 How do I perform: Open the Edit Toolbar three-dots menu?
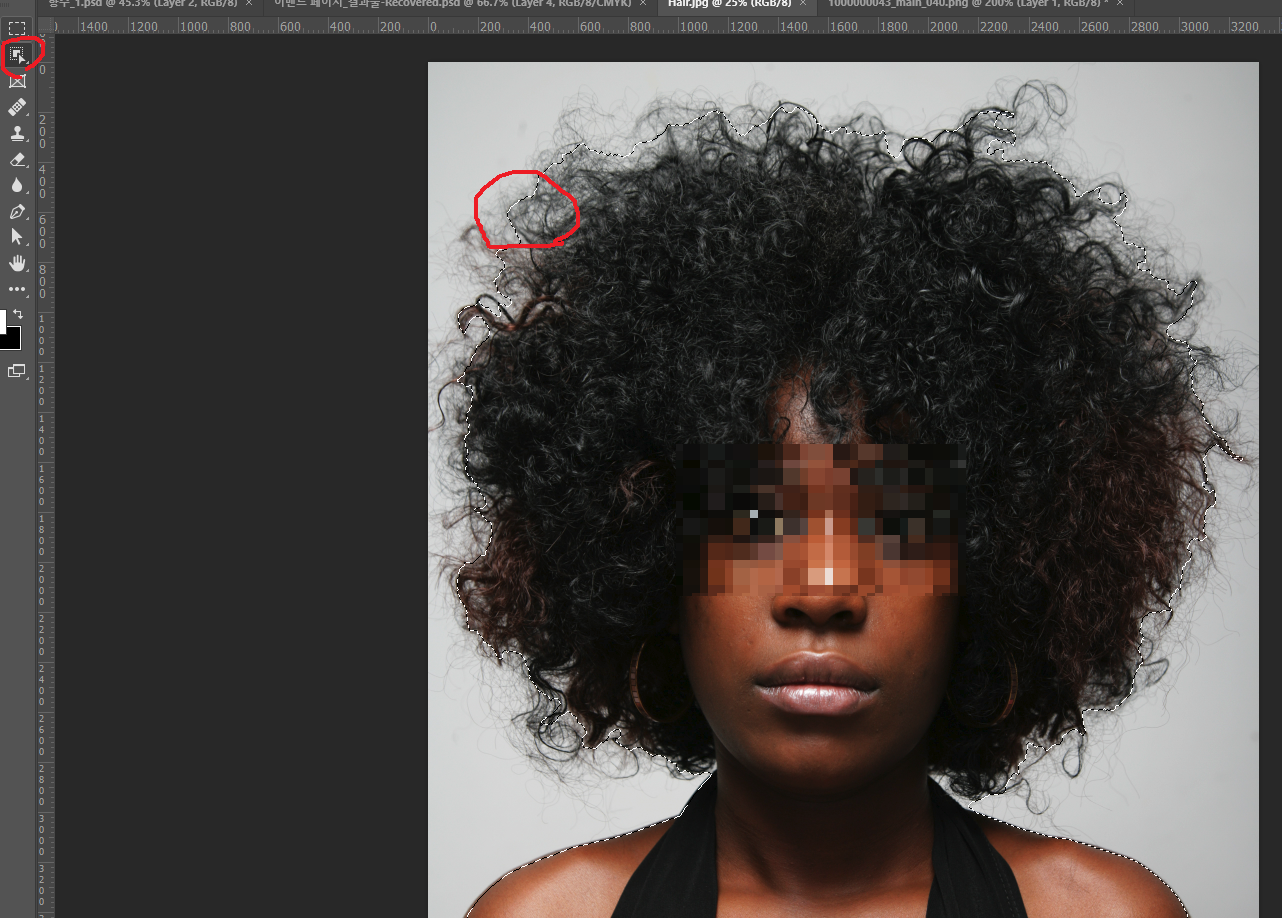[17, 289]
